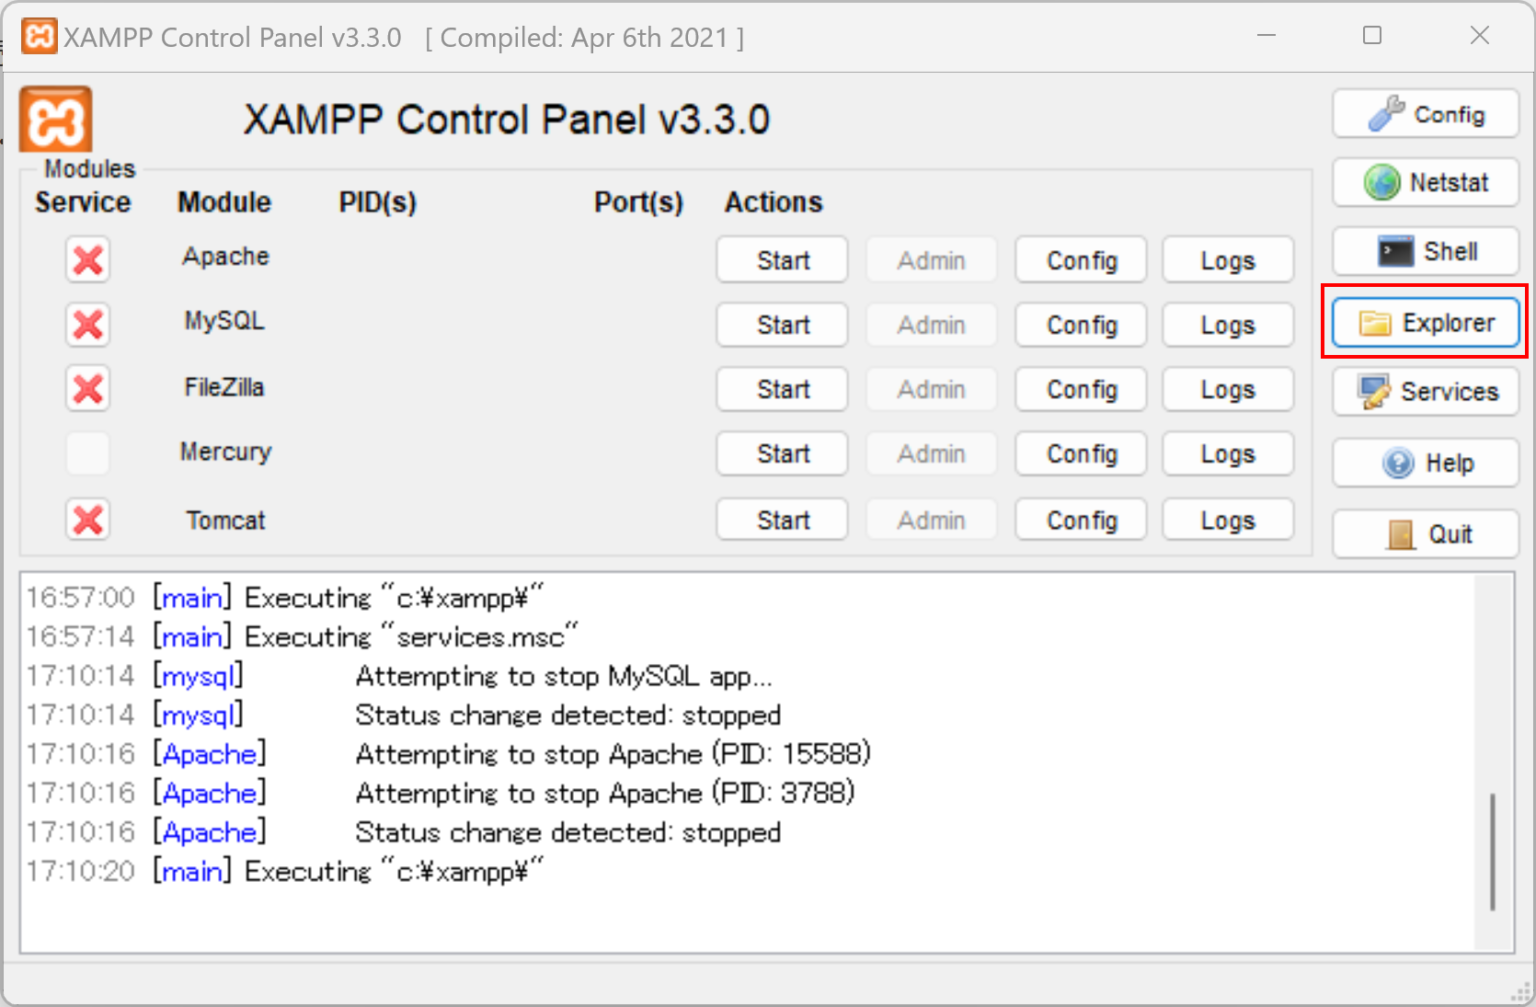Open Netstat via the globe icon
Screen dimensions: 1536x1007
pos(1383,182)
